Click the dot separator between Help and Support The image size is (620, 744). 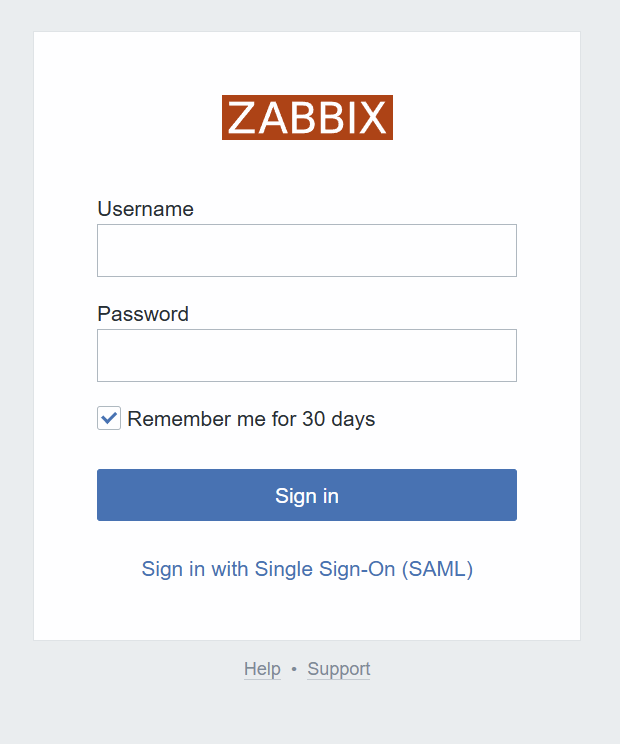(x=294, y=669)
